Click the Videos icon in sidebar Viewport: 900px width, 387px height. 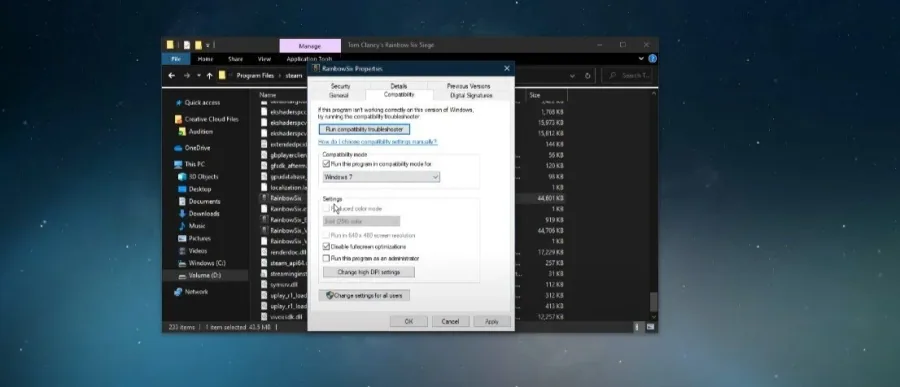coord(182,251)
